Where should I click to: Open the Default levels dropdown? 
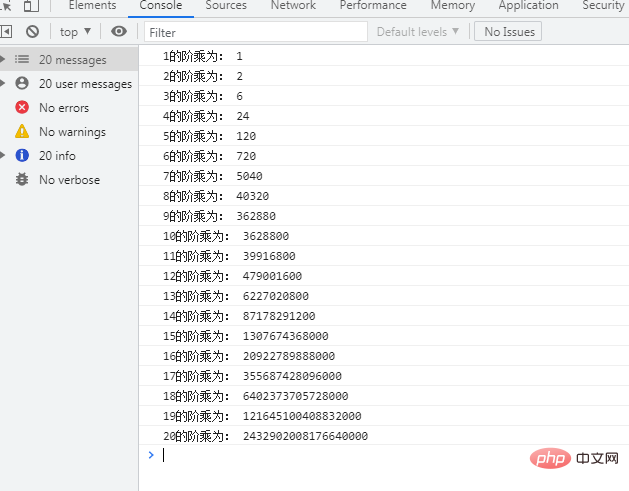point(417,32)
